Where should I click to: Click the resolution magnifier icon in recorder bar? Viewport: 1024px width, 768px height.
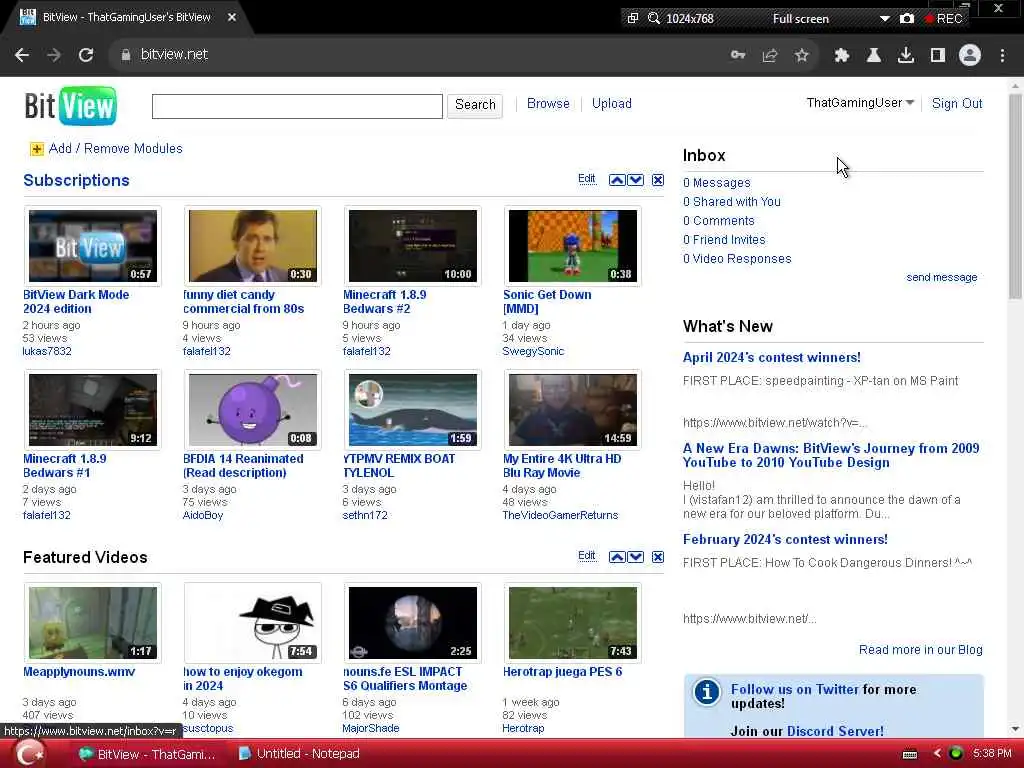pyautogui.click(x=654, y=18)
